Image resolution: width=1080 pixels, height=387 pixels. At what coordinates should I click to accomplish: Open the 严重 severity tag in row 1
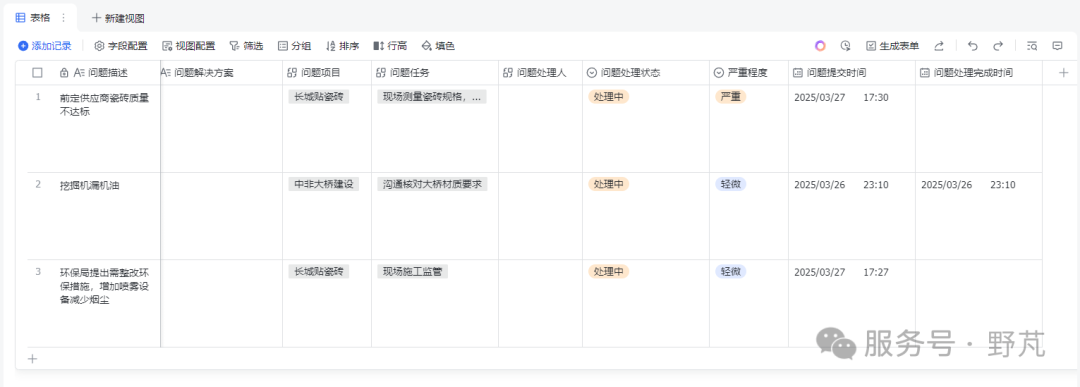coord(730,97)
